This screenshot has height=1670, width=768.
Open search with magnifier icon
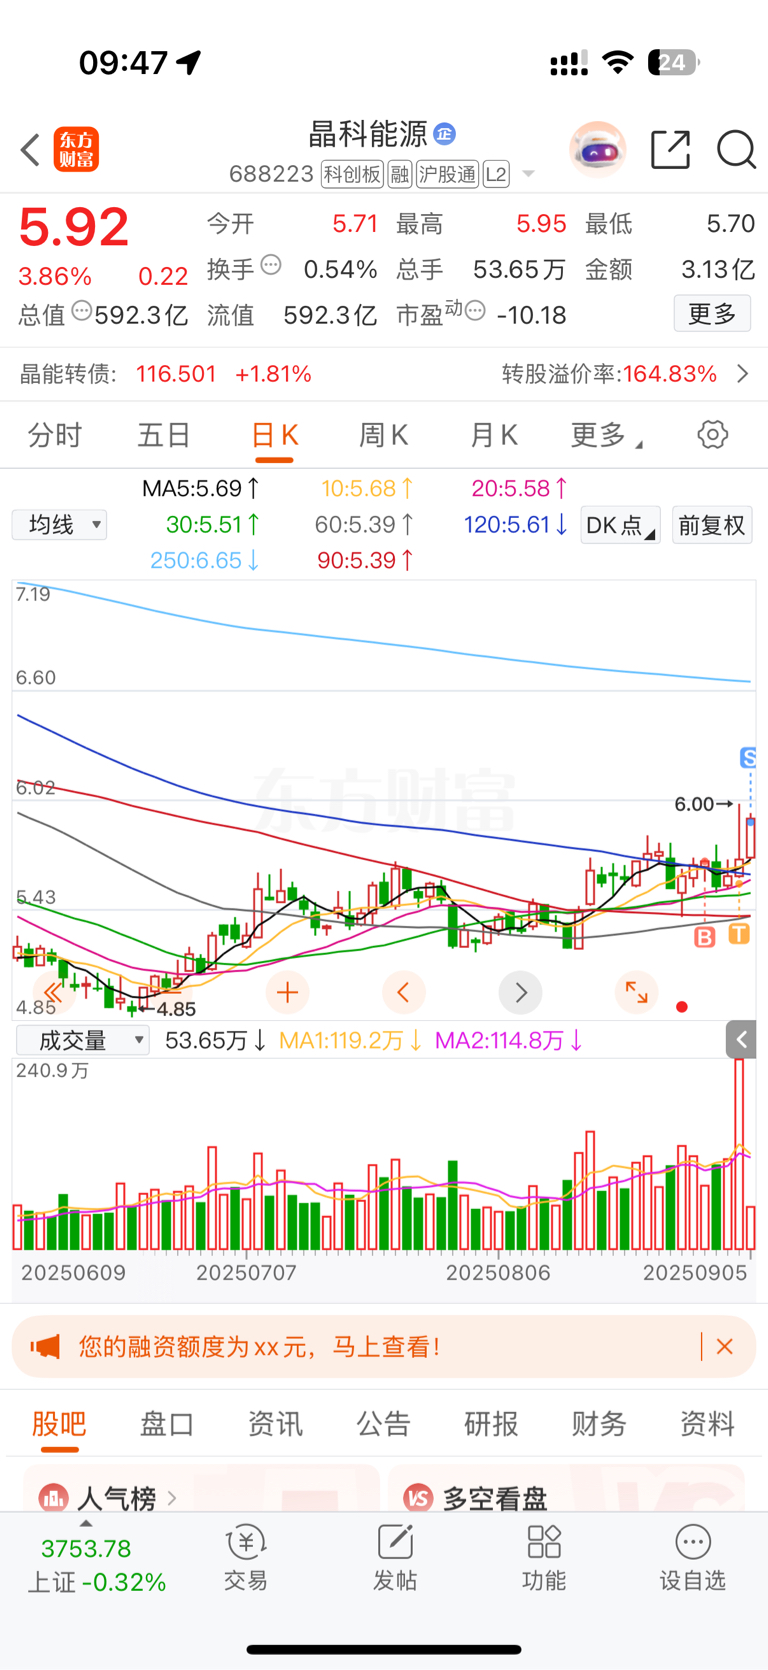coord(736,150)
